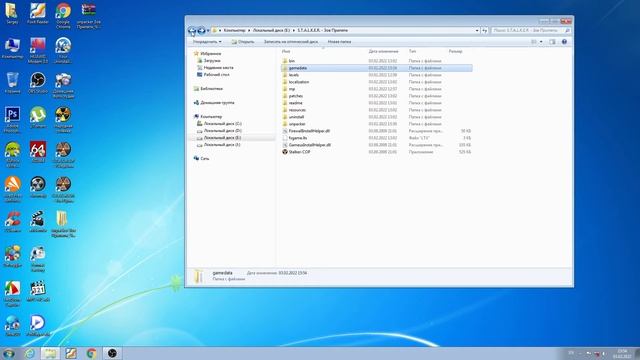Open Компьютер desktop icon
Viewport: 640px width, 360px height.
(x=12, y=48)
